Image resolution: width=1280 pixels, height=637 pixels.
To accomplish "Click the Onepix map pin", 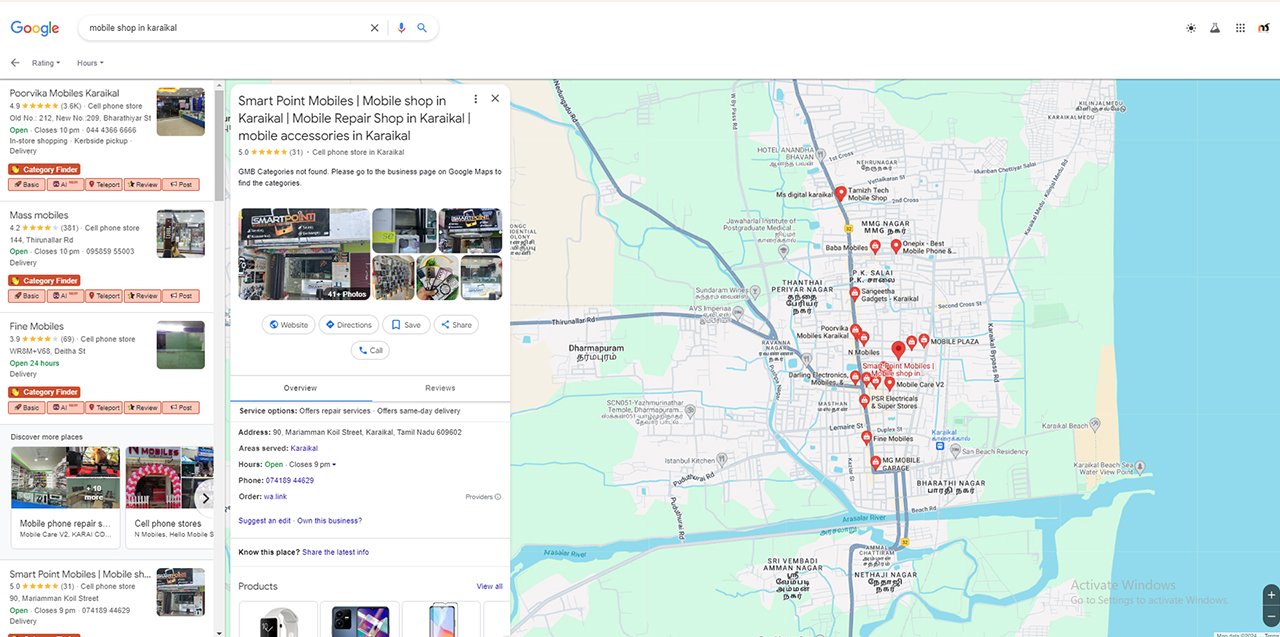I will 896,246.
